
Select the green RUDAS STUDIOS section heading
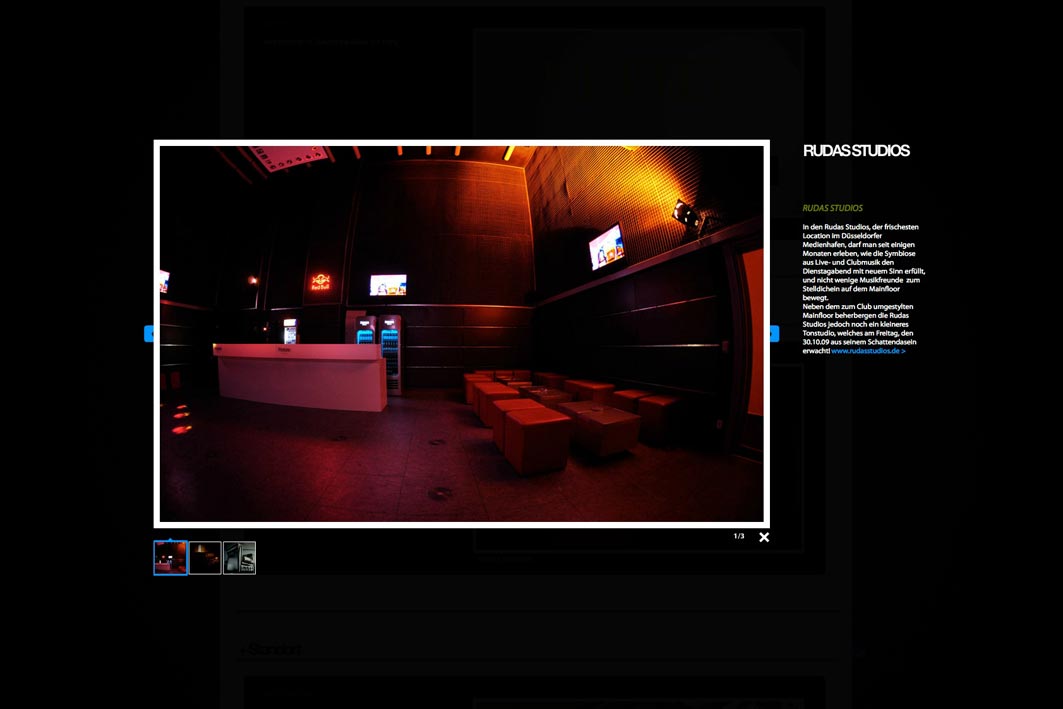(831, 207)
